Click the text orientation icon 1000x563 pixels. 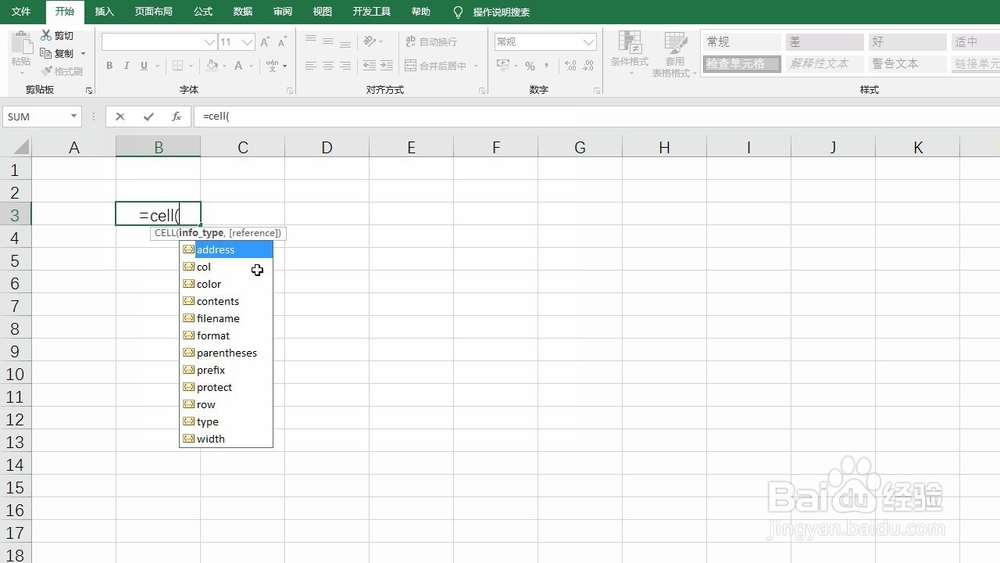(x=370, y=41)
